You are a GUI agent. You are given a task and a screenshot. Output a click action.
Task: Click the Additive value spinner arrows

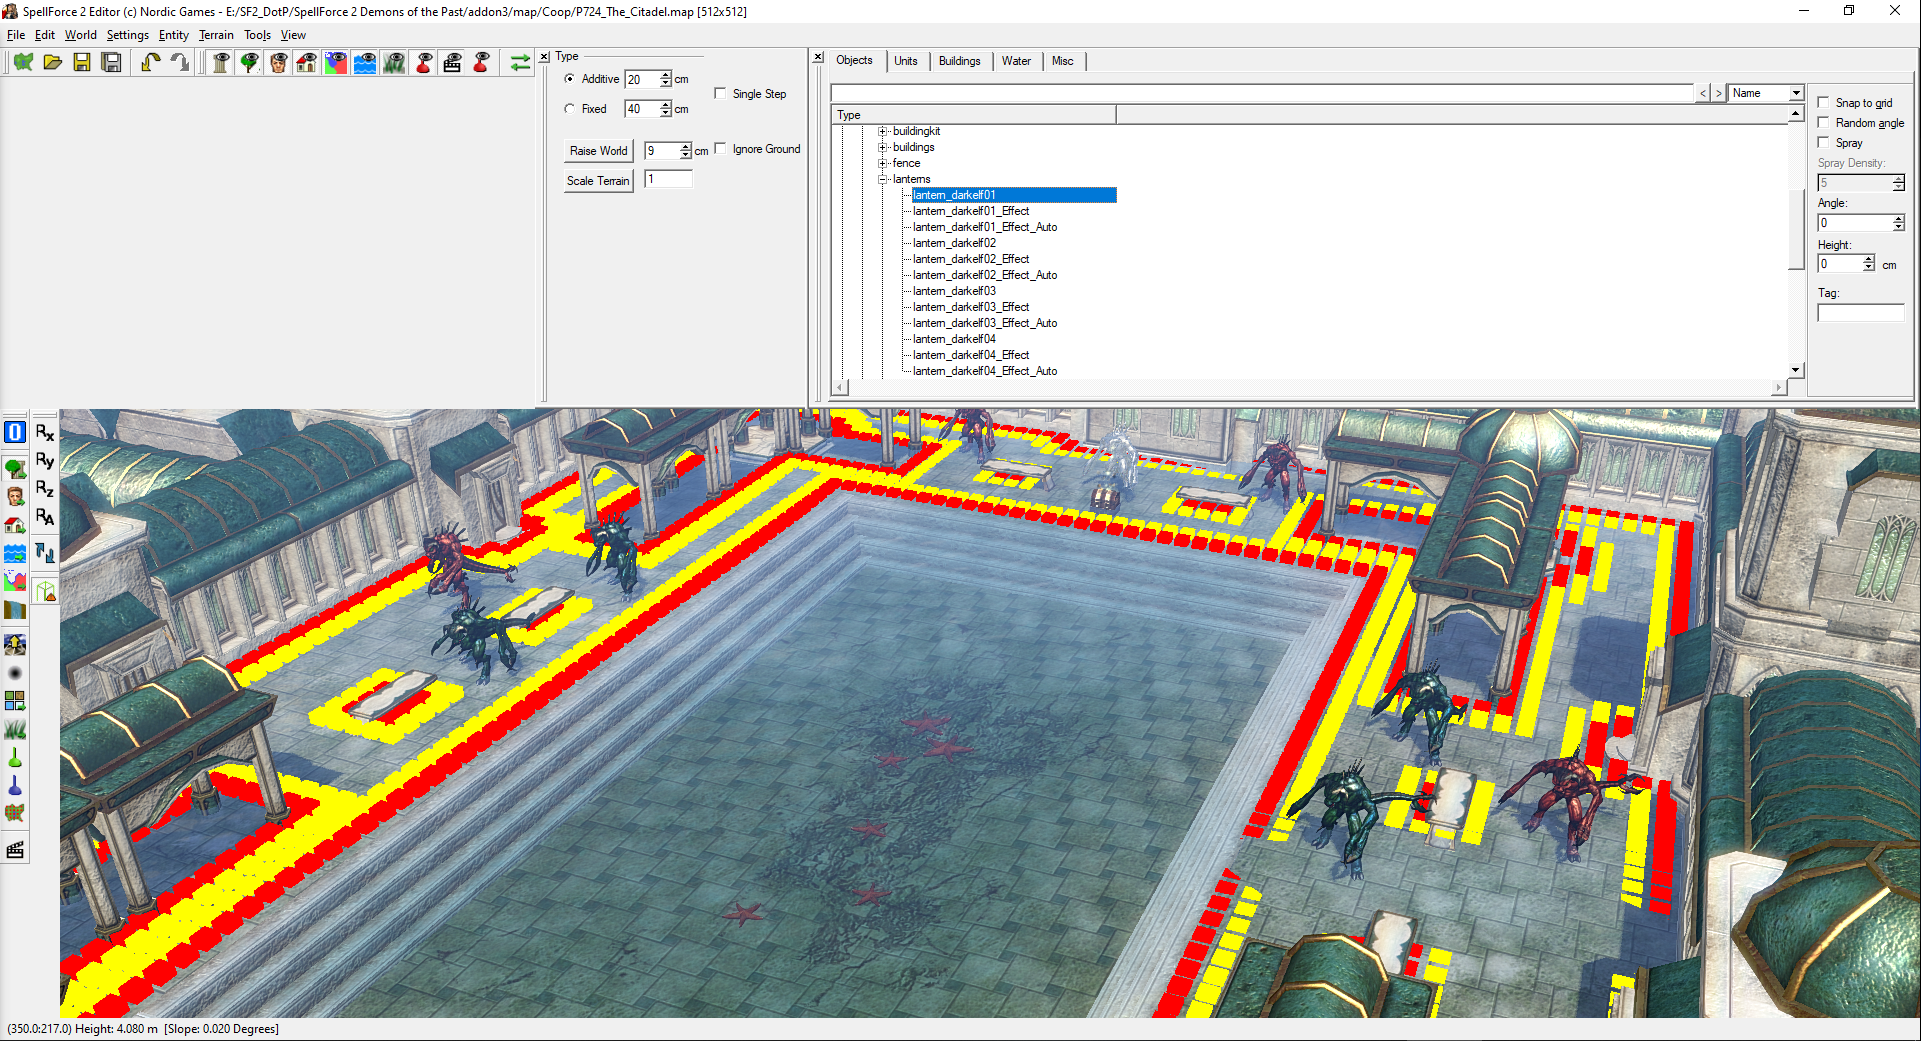pos(666,79)
